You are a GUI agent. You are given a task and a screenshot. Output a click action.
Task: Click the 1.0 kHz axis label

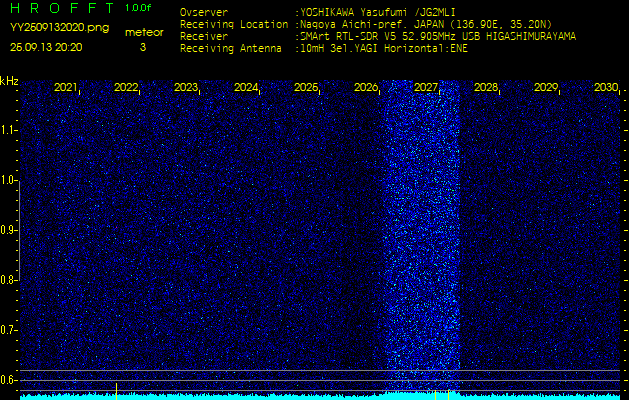point(7,180)
